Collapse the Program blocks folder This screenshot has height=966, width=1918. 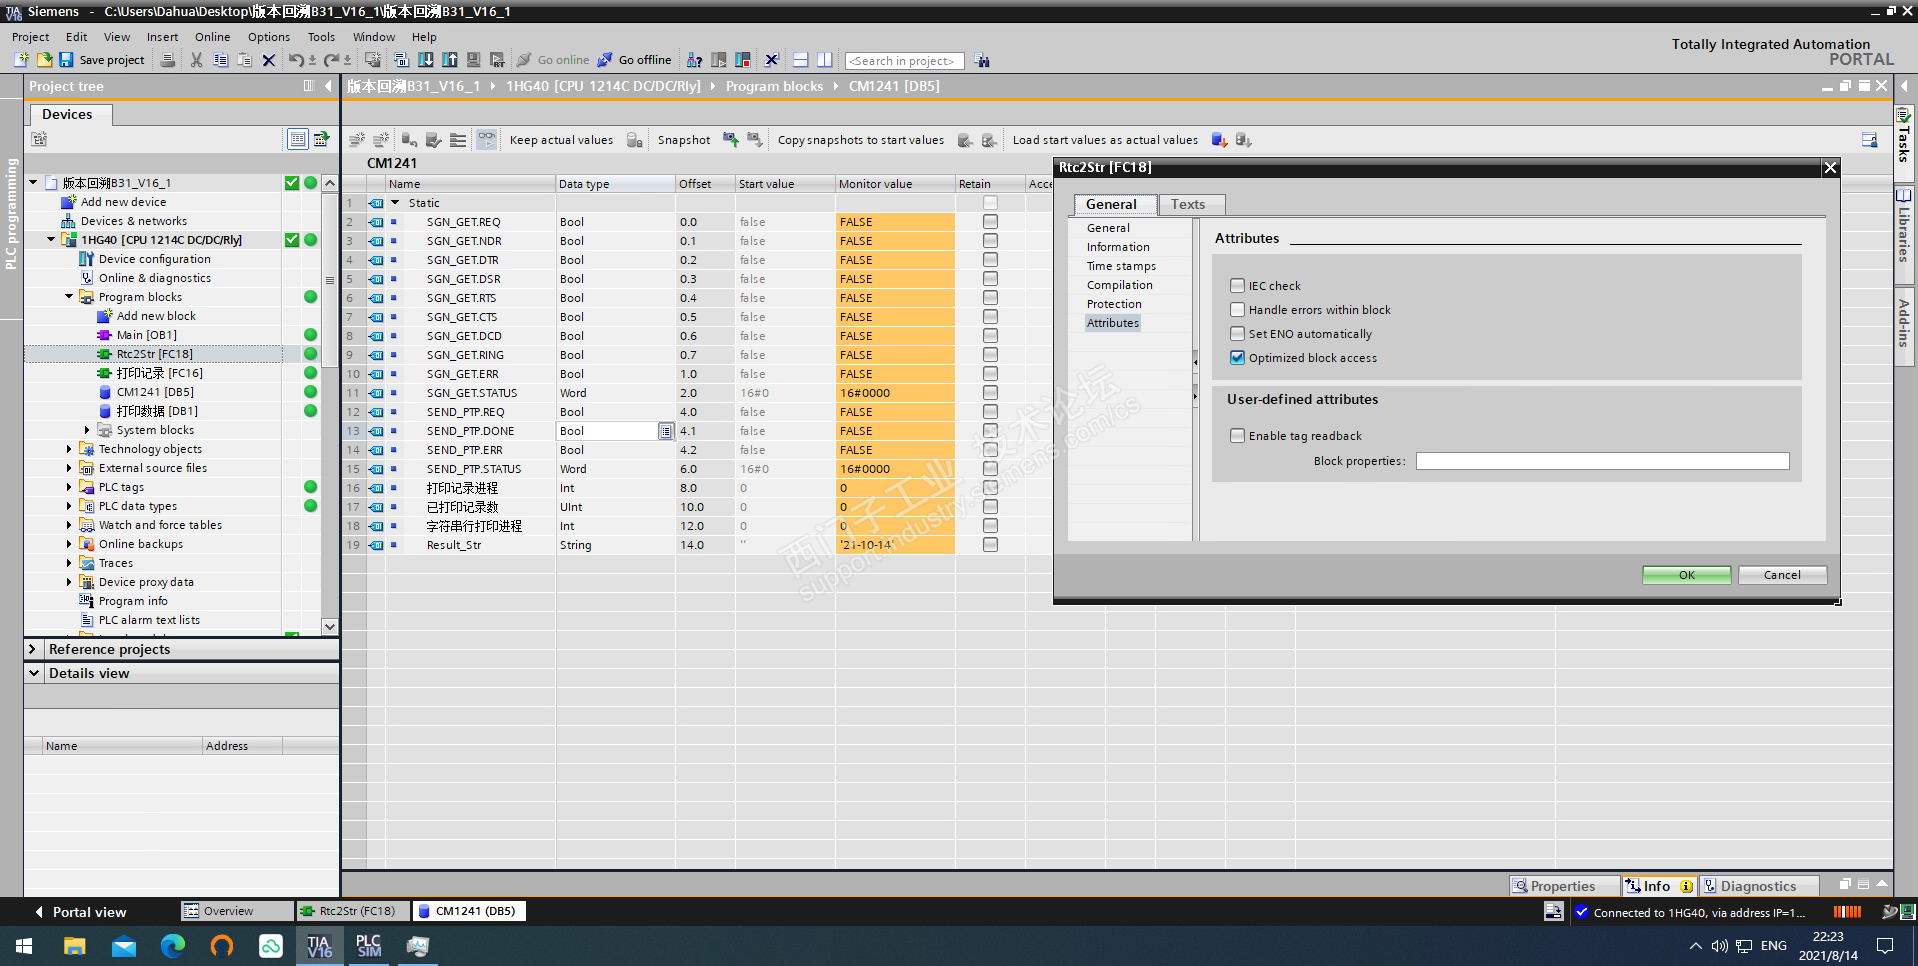[69, 297]
